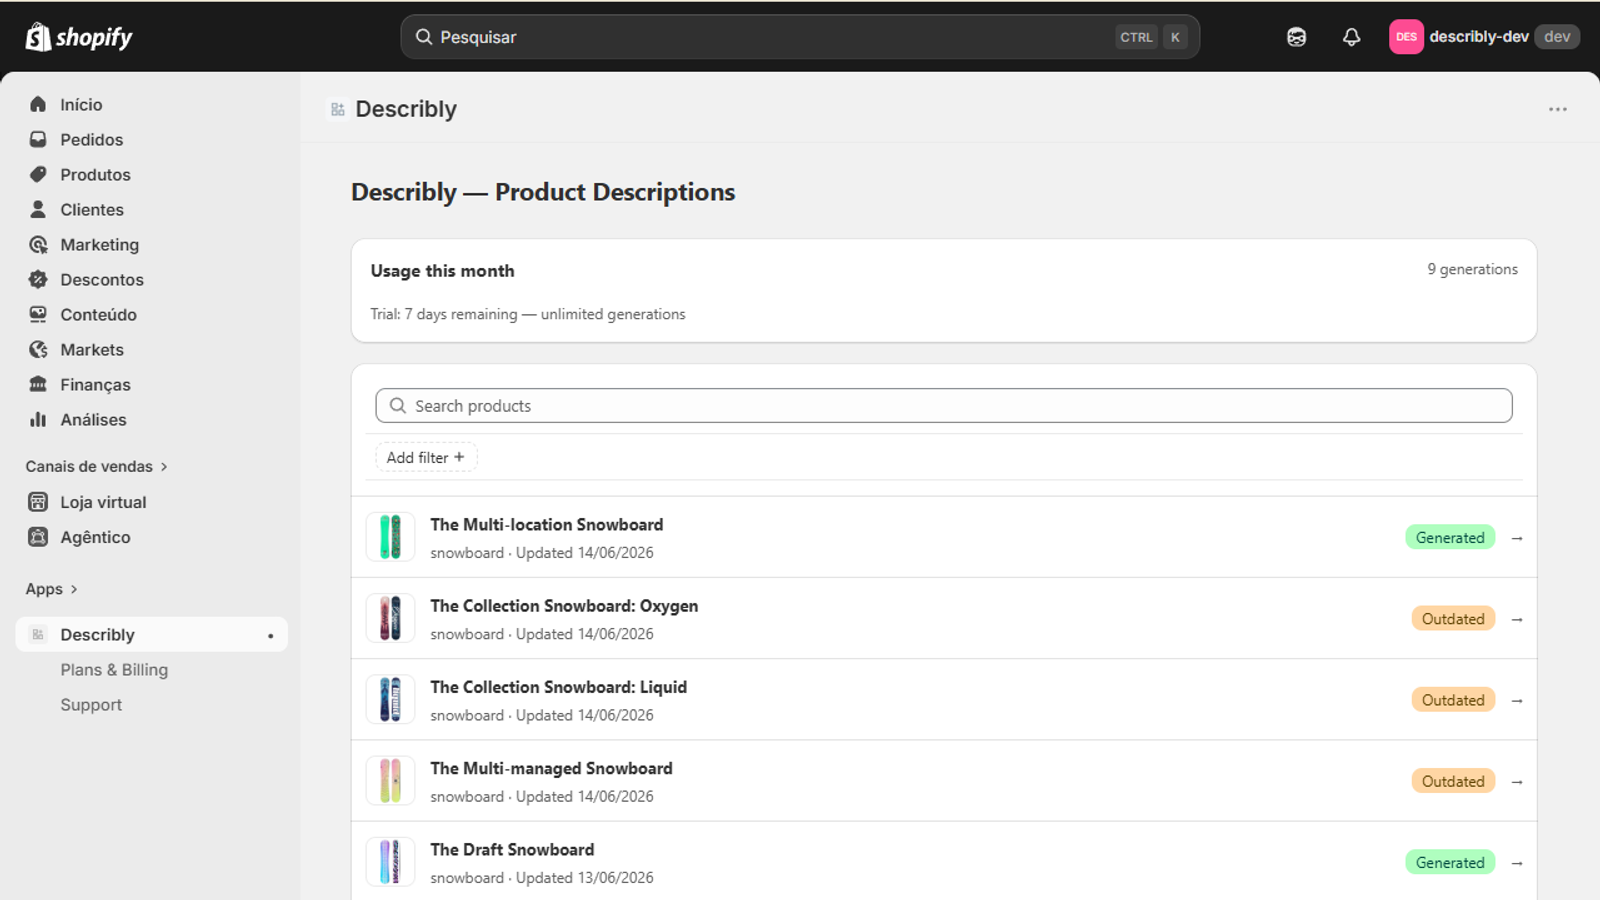This screenshot has height=900, width=1600.
Task: Open the Início home icon
Action: tap(38, 104)
